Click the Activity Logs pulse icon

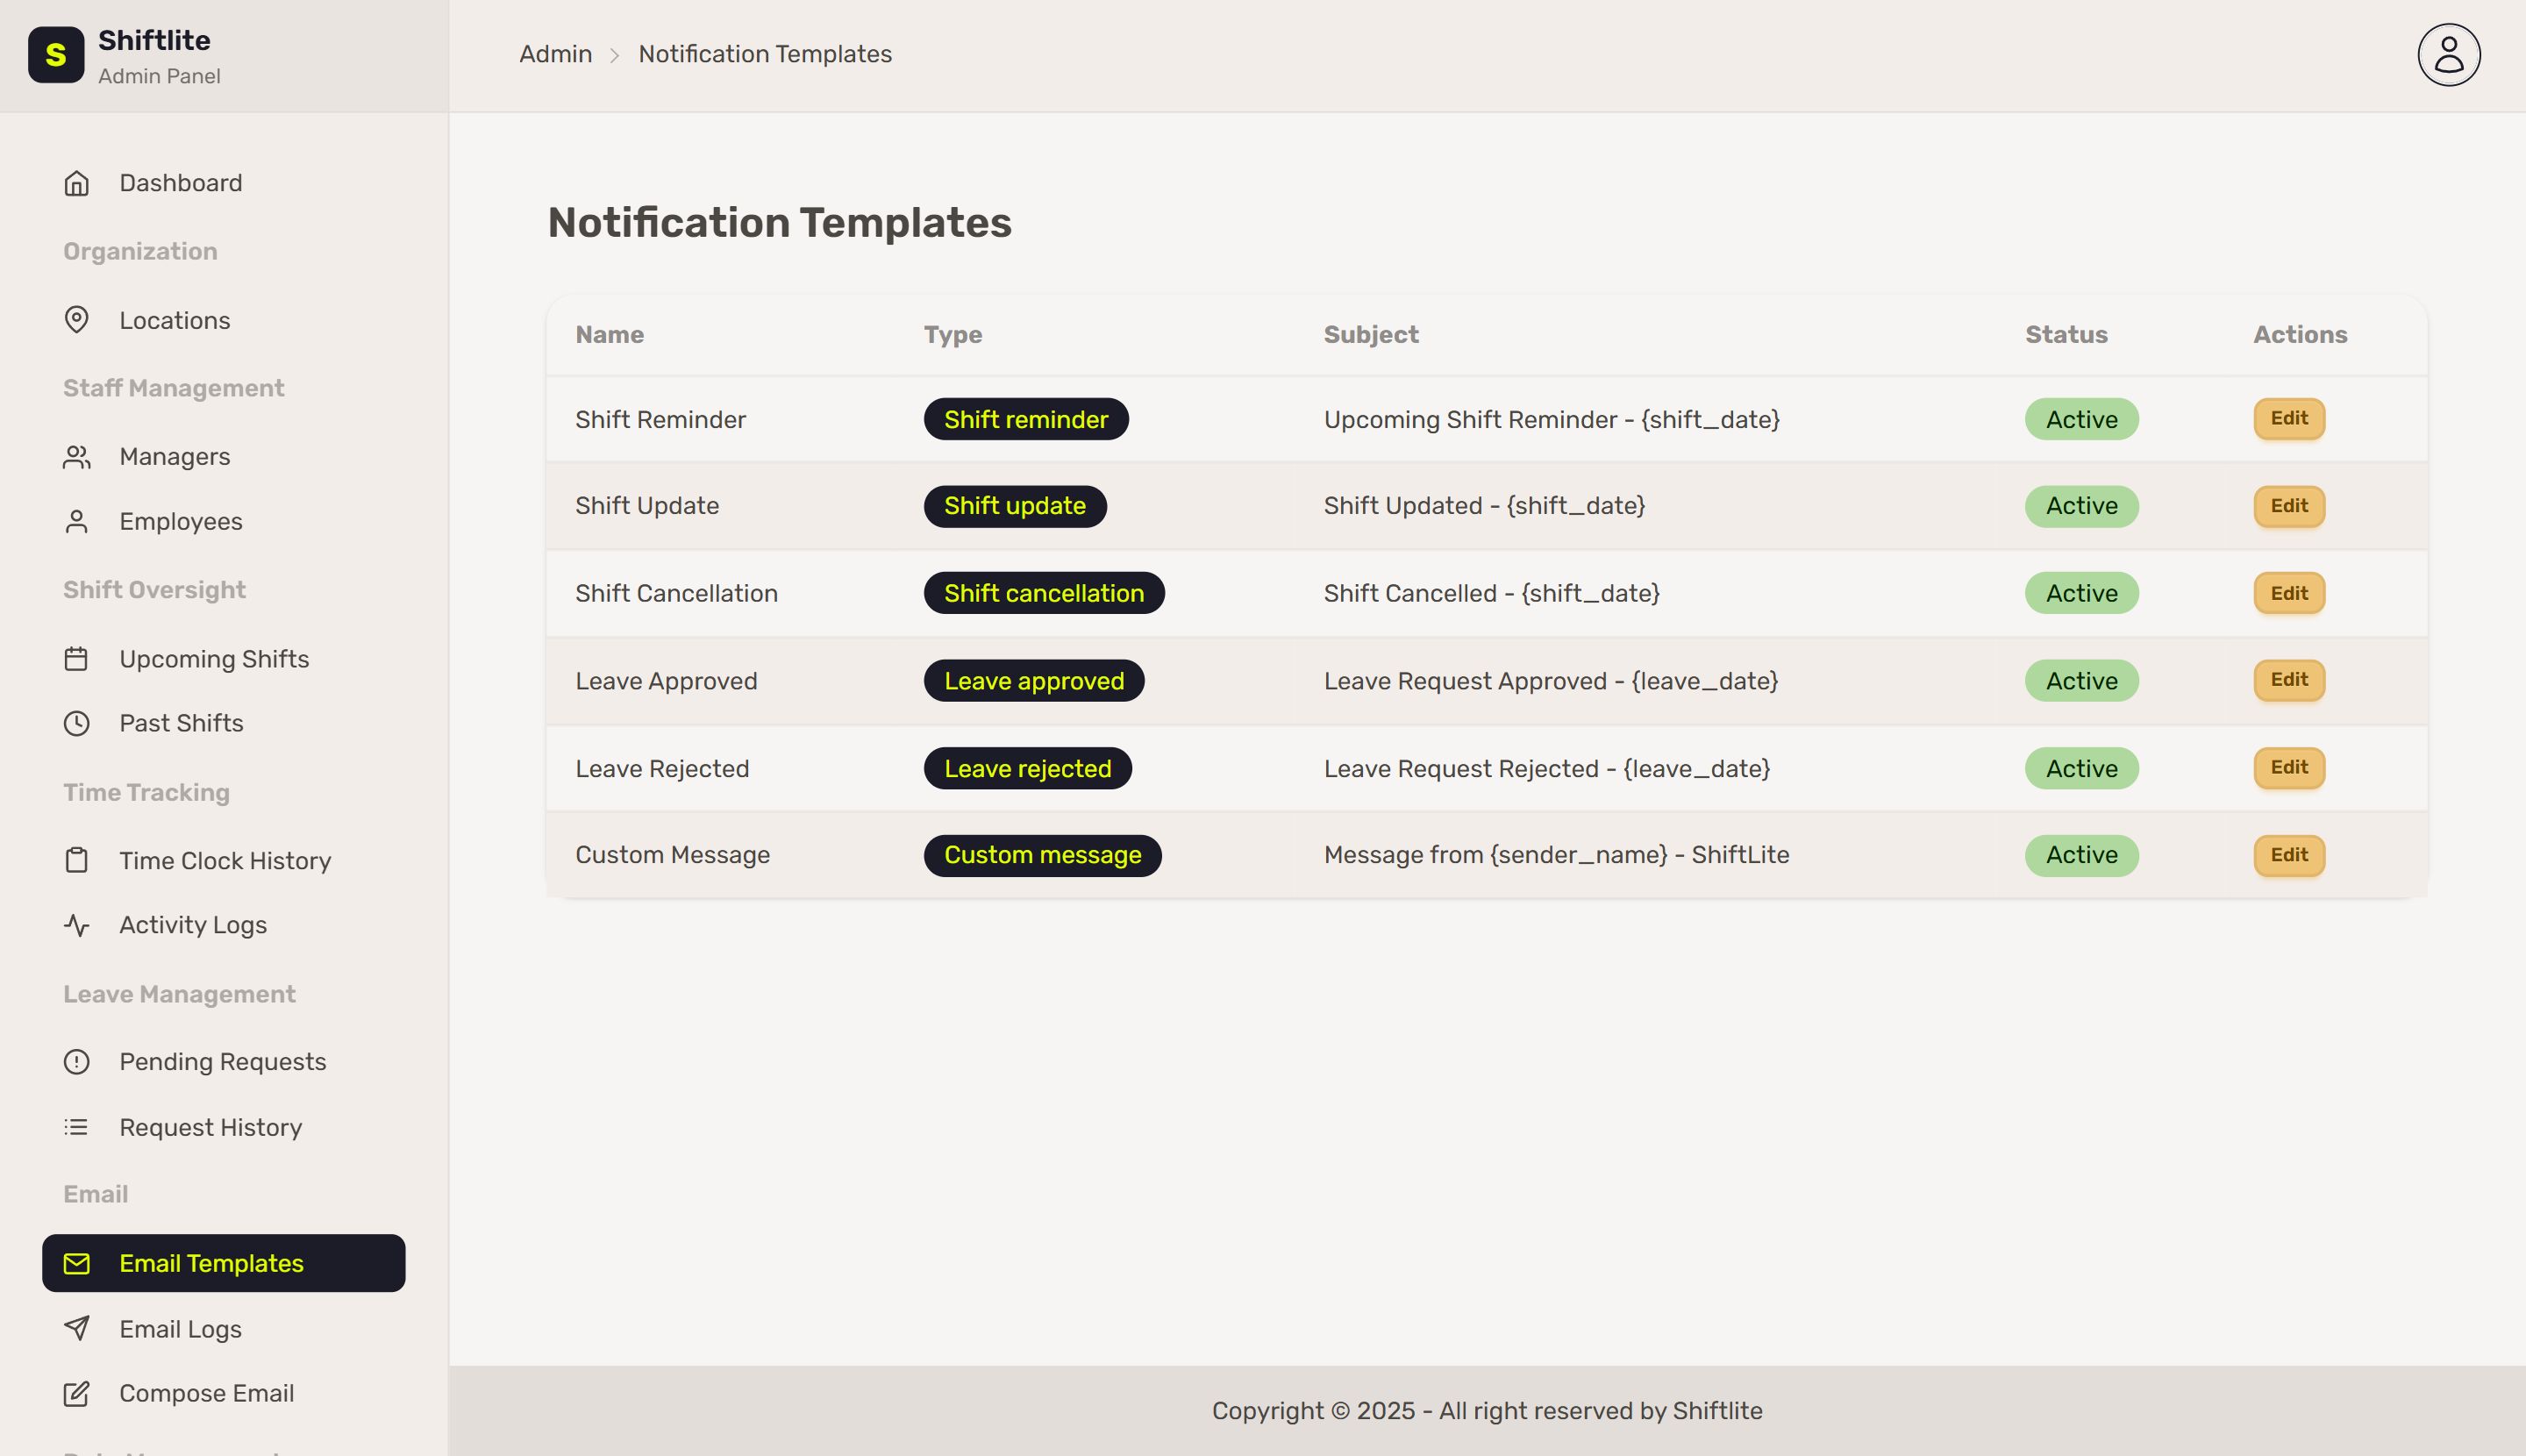77,925
